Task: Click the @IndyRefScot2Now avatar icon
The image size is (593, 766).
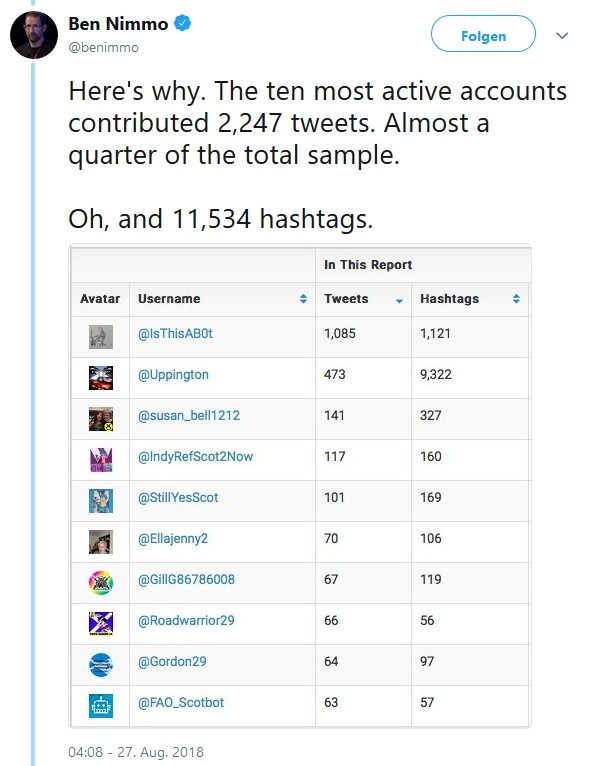Action: pos(101,460)
